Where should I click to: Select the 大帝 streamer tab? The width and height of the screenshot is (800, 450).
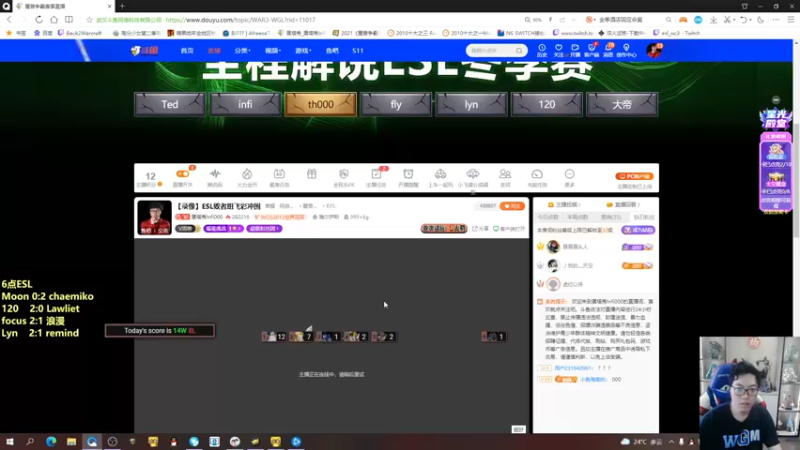pos(622,105)
